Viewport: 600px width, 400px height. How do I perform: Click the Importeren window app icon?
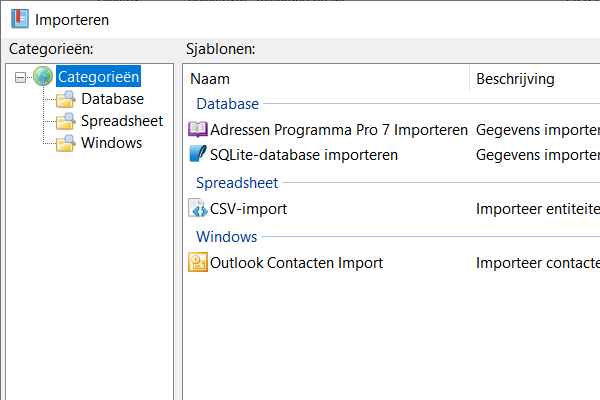pyautogui.click(x=17, y=19)
